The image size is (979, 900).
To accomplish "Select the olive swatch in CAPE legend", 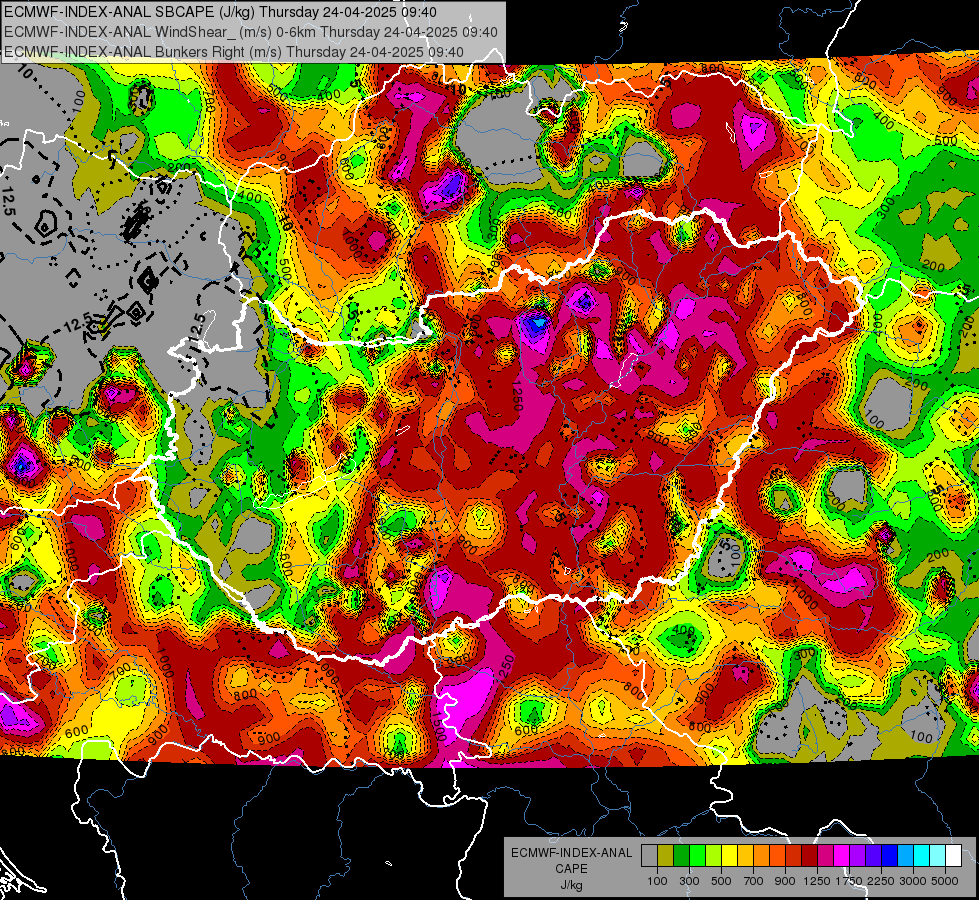I will (x=666, y=856).
